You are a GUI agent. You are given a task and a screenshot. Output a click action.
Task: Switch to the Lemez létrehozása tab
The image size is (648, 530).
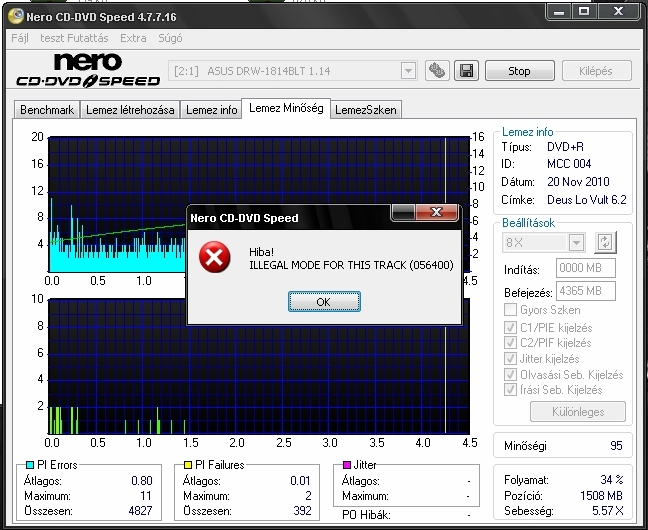tap(130, 110)
